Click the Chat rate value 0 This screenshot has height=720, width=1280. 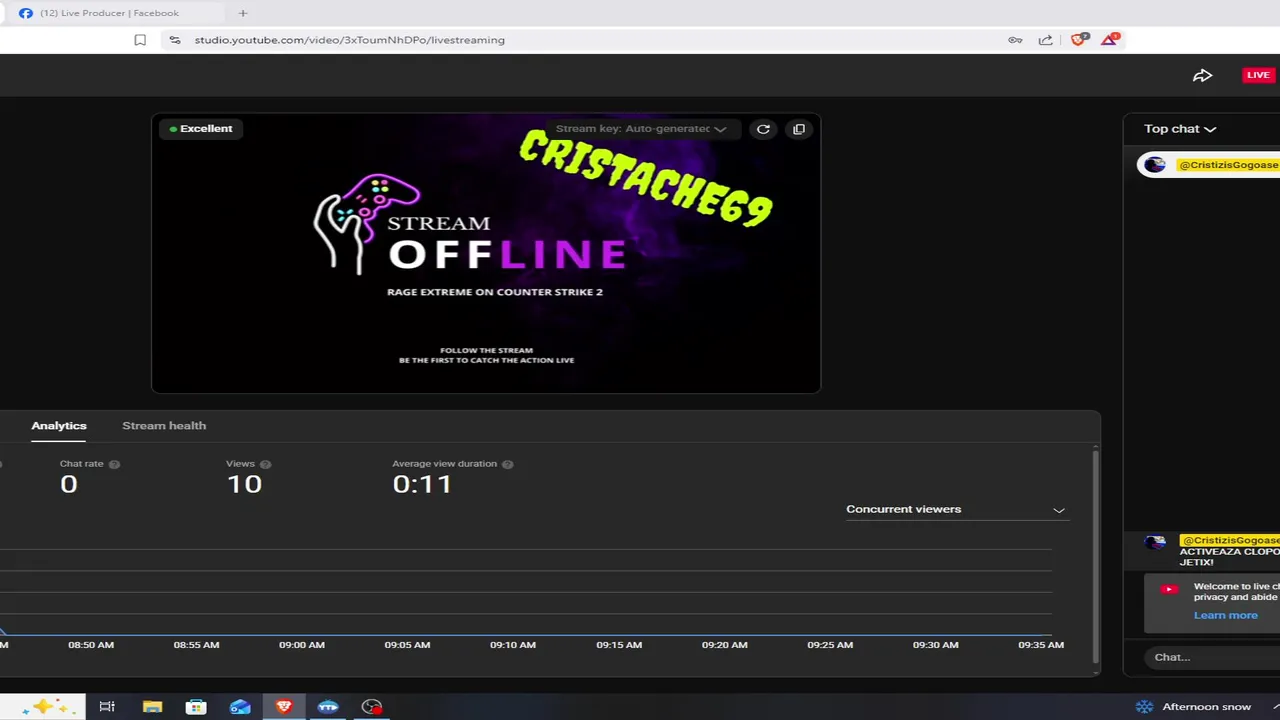[x=68, y=484]
